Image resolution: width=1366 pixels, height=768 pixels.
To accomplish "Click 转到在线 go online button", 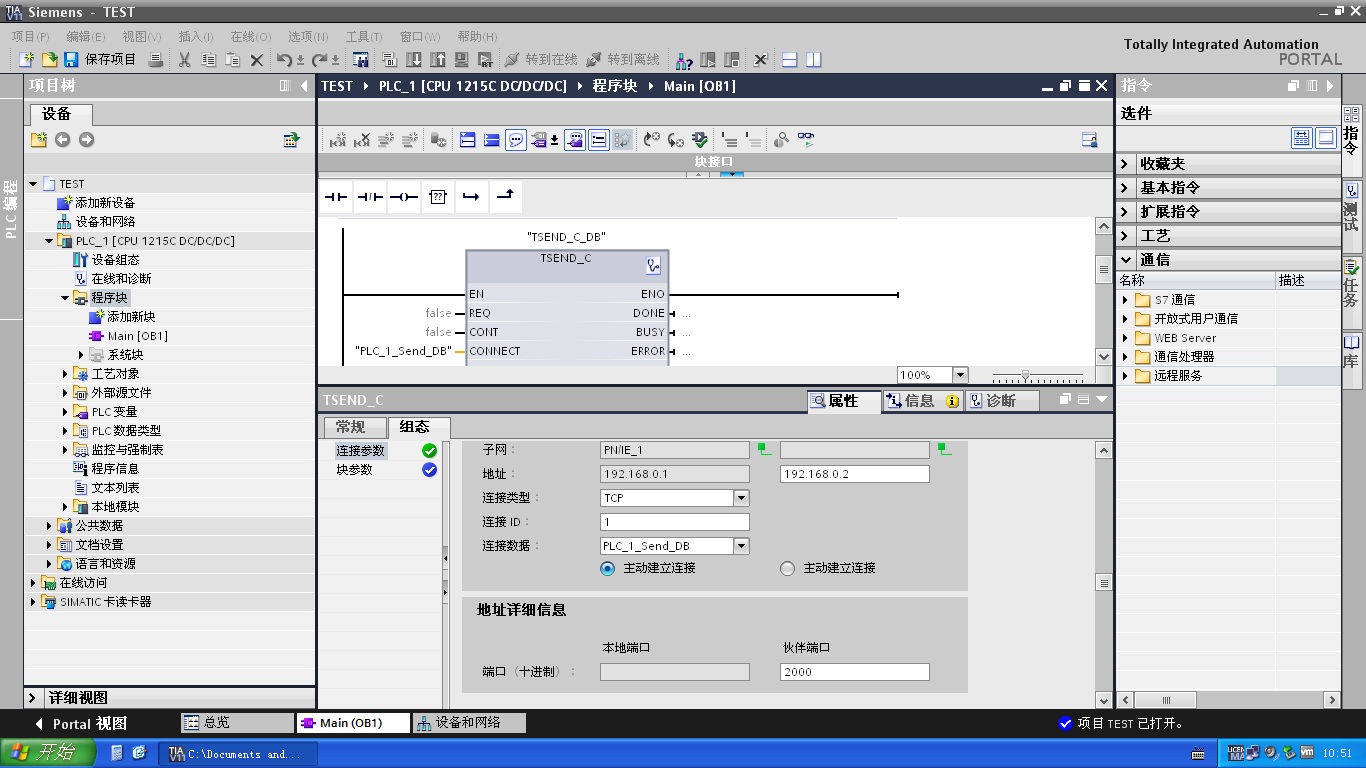I will point(541,60).
